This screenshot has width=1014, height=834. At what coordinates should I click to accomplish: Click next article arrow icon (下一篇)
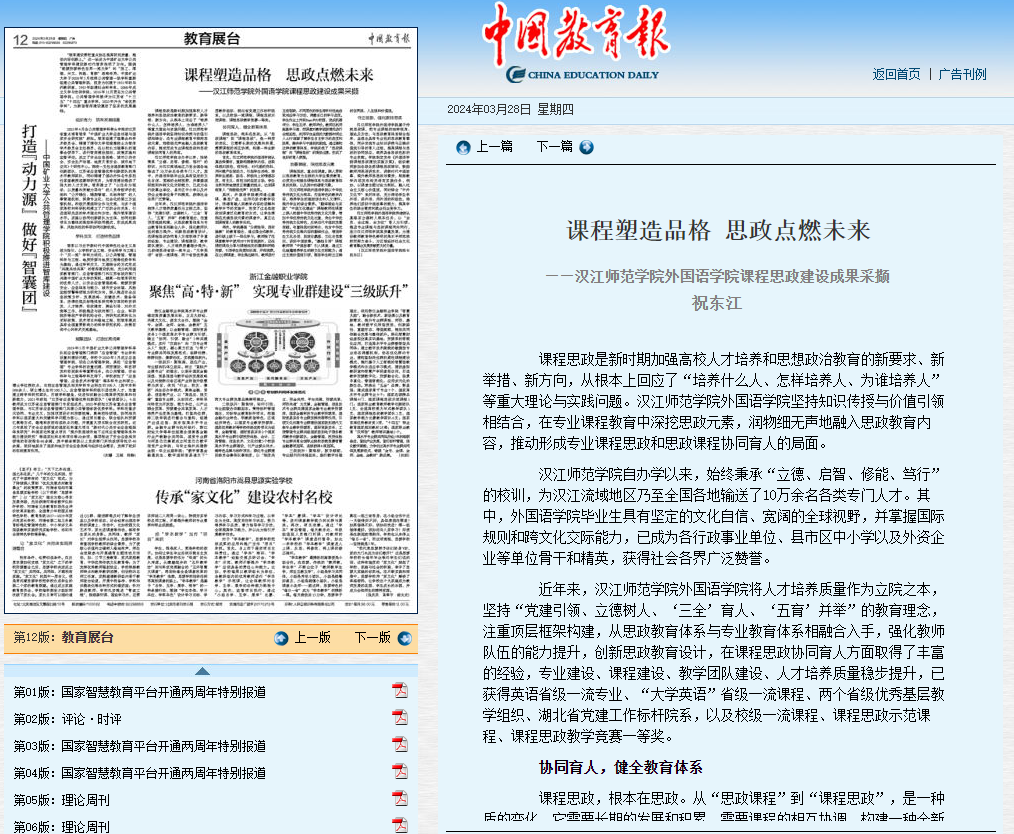click(586, 147)
